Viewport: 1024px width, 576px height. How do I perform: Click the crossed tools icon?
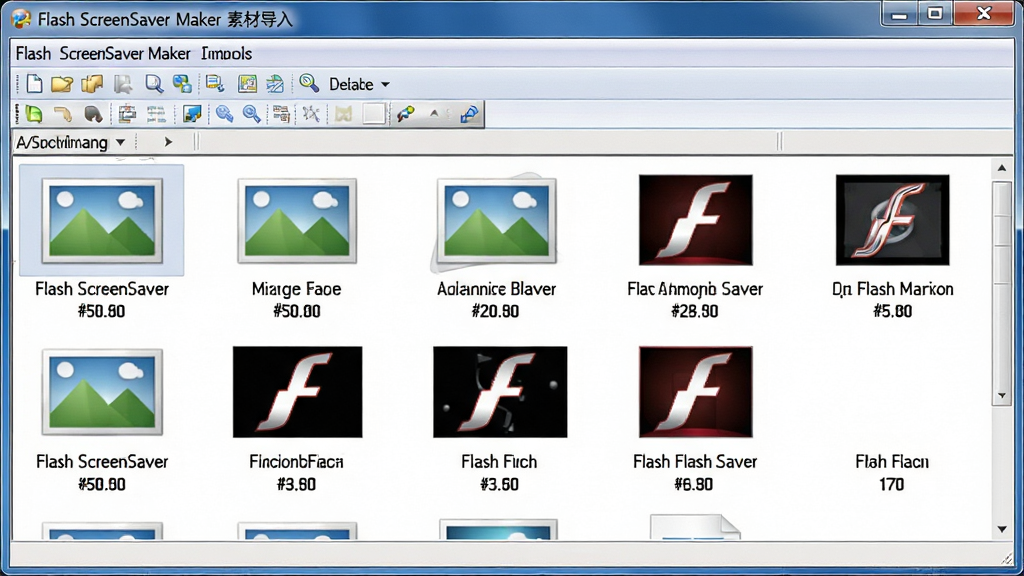(x=312, y=114)
